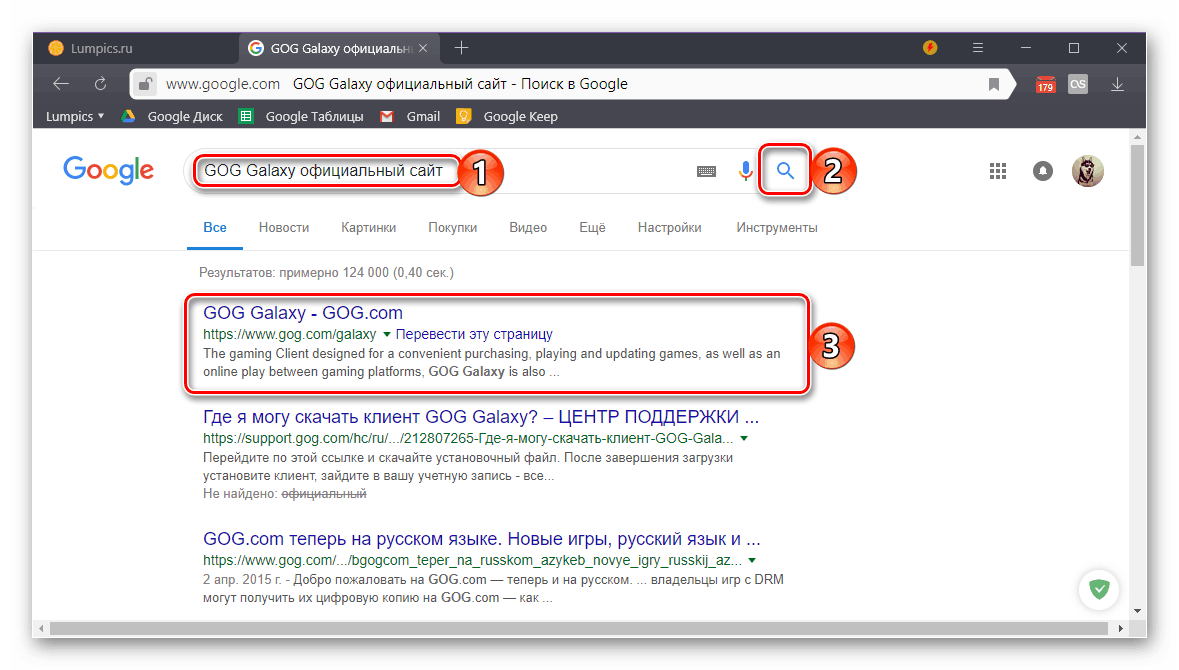1179x670 pixels.
Task: Open the Google apps grid
Action: pyautogui.click(x=997, y=171)
